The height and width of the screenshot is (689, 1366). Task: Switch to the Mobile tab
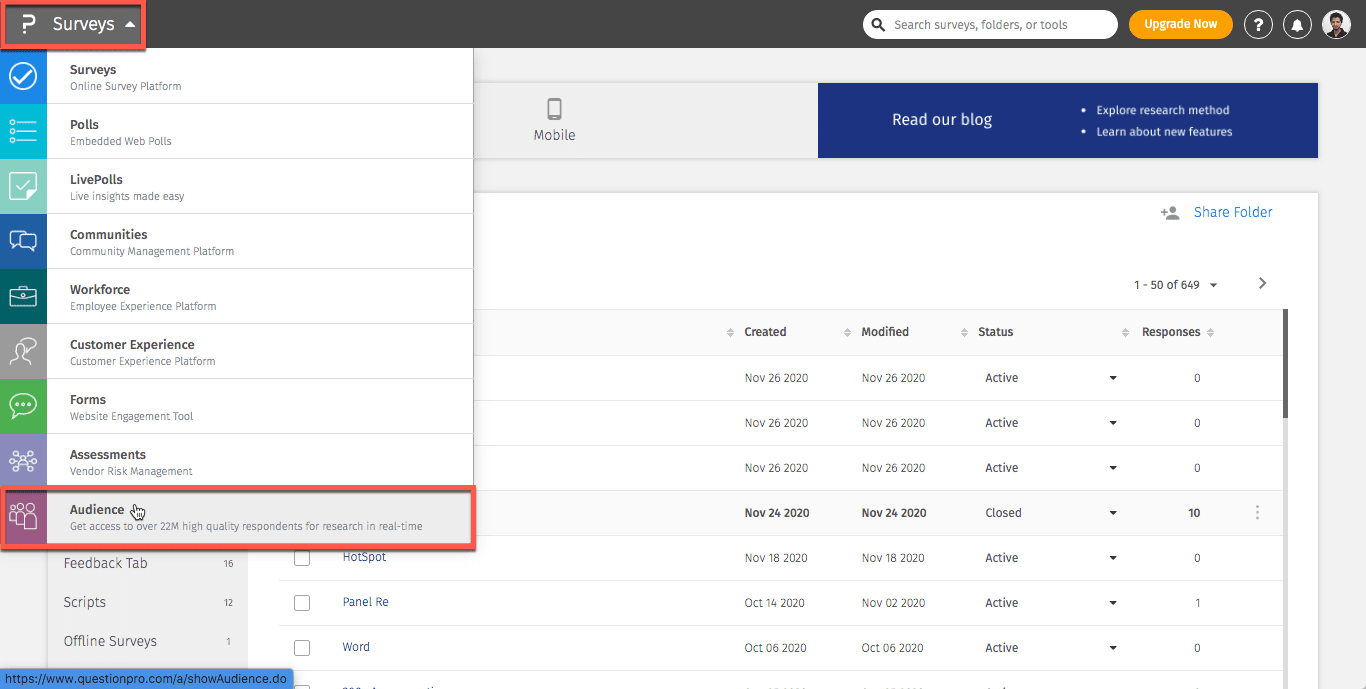(x=554, y=120)
